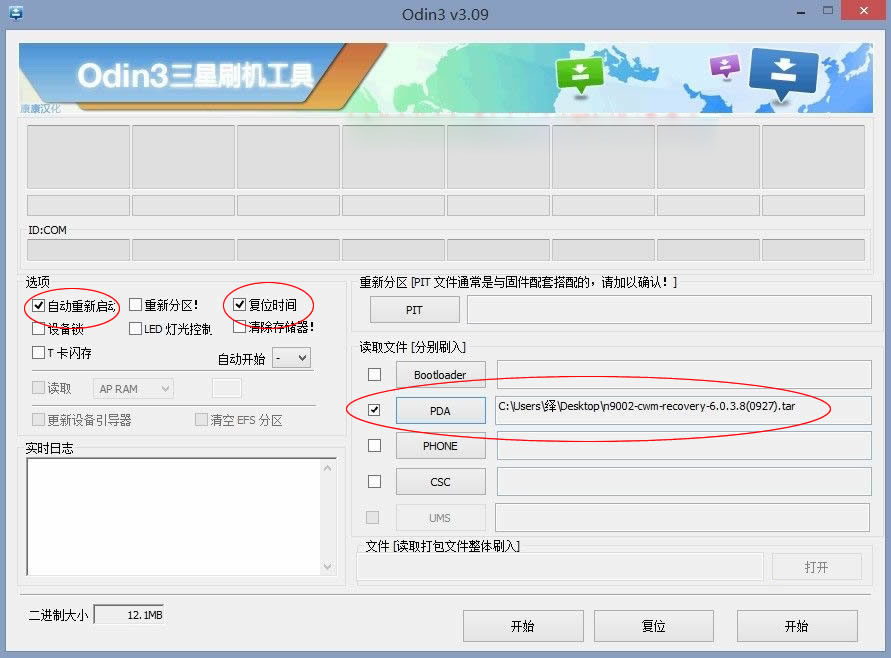The width and height of the screenshot is (891, 658).
Task: Enable the LED 灯光控制 checkbox
Action: click(x=135, y=328)
